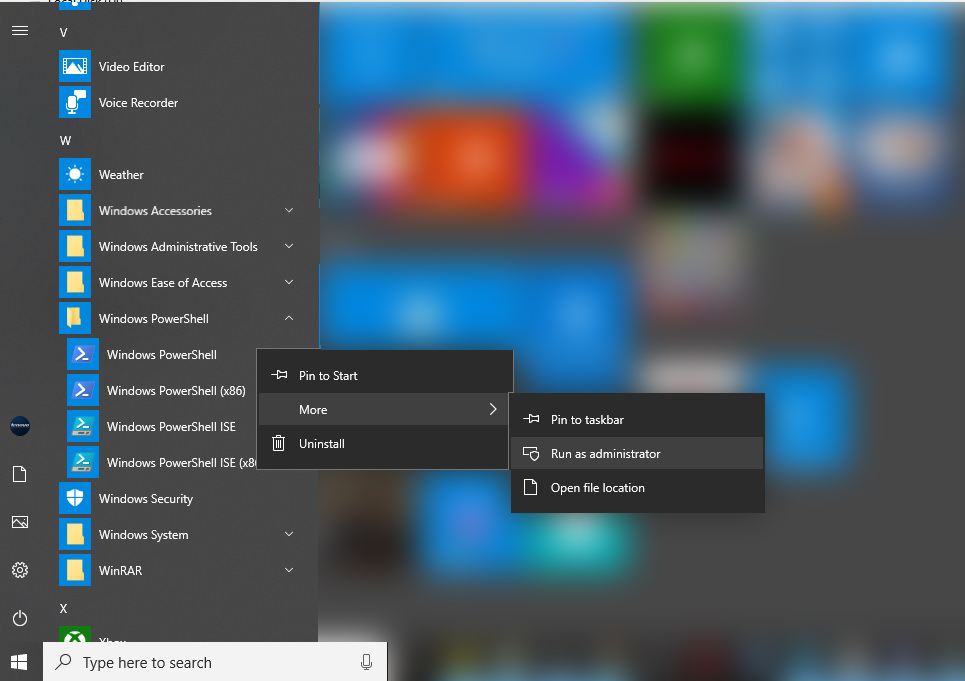Click the user account avatar

tap(19, 426)
